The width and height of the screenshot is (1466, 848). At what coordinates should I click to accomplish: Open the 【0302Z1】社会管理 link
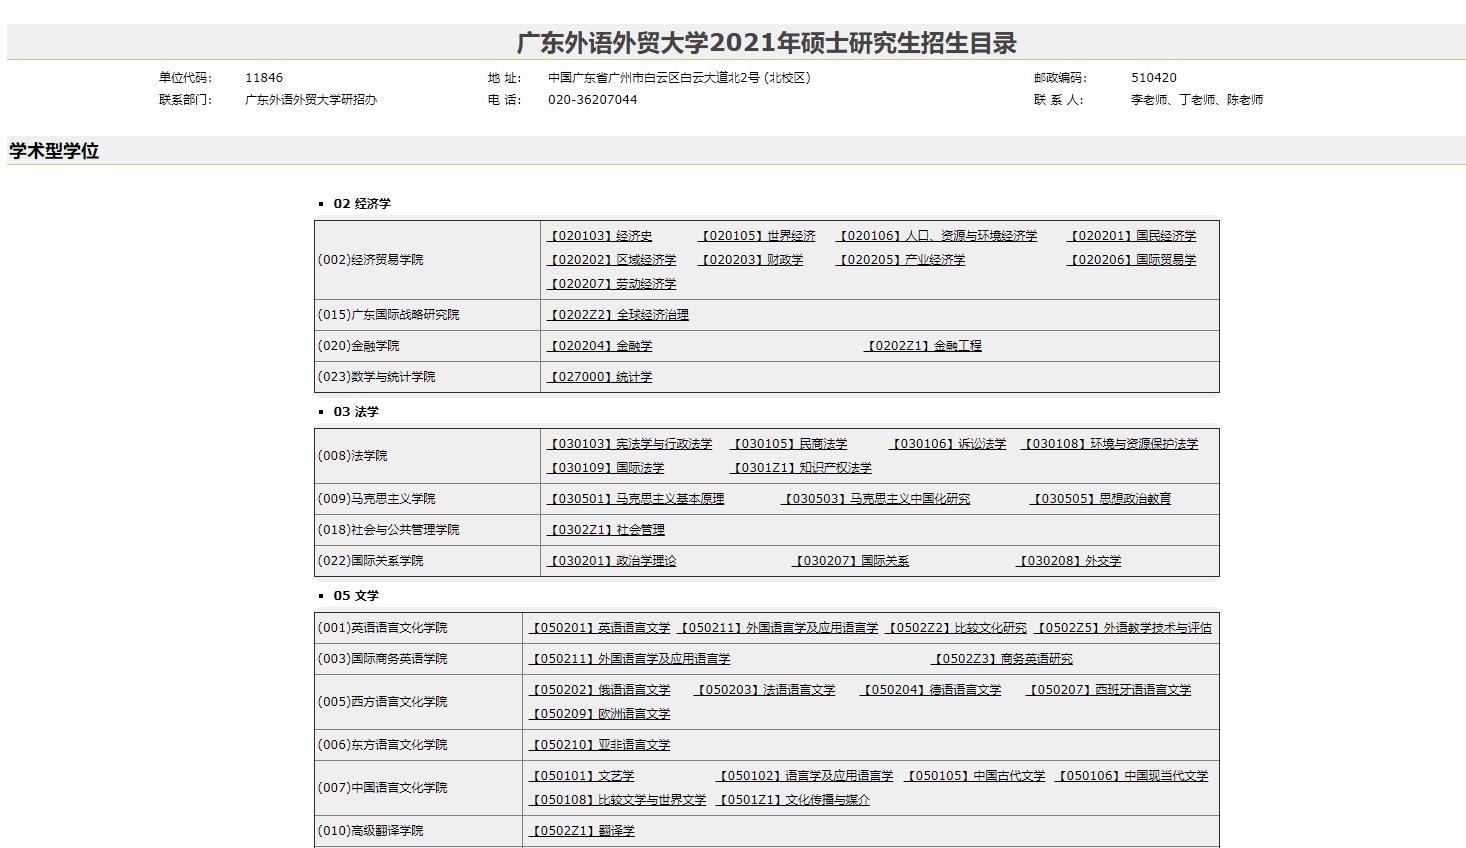tap(605, 530)
